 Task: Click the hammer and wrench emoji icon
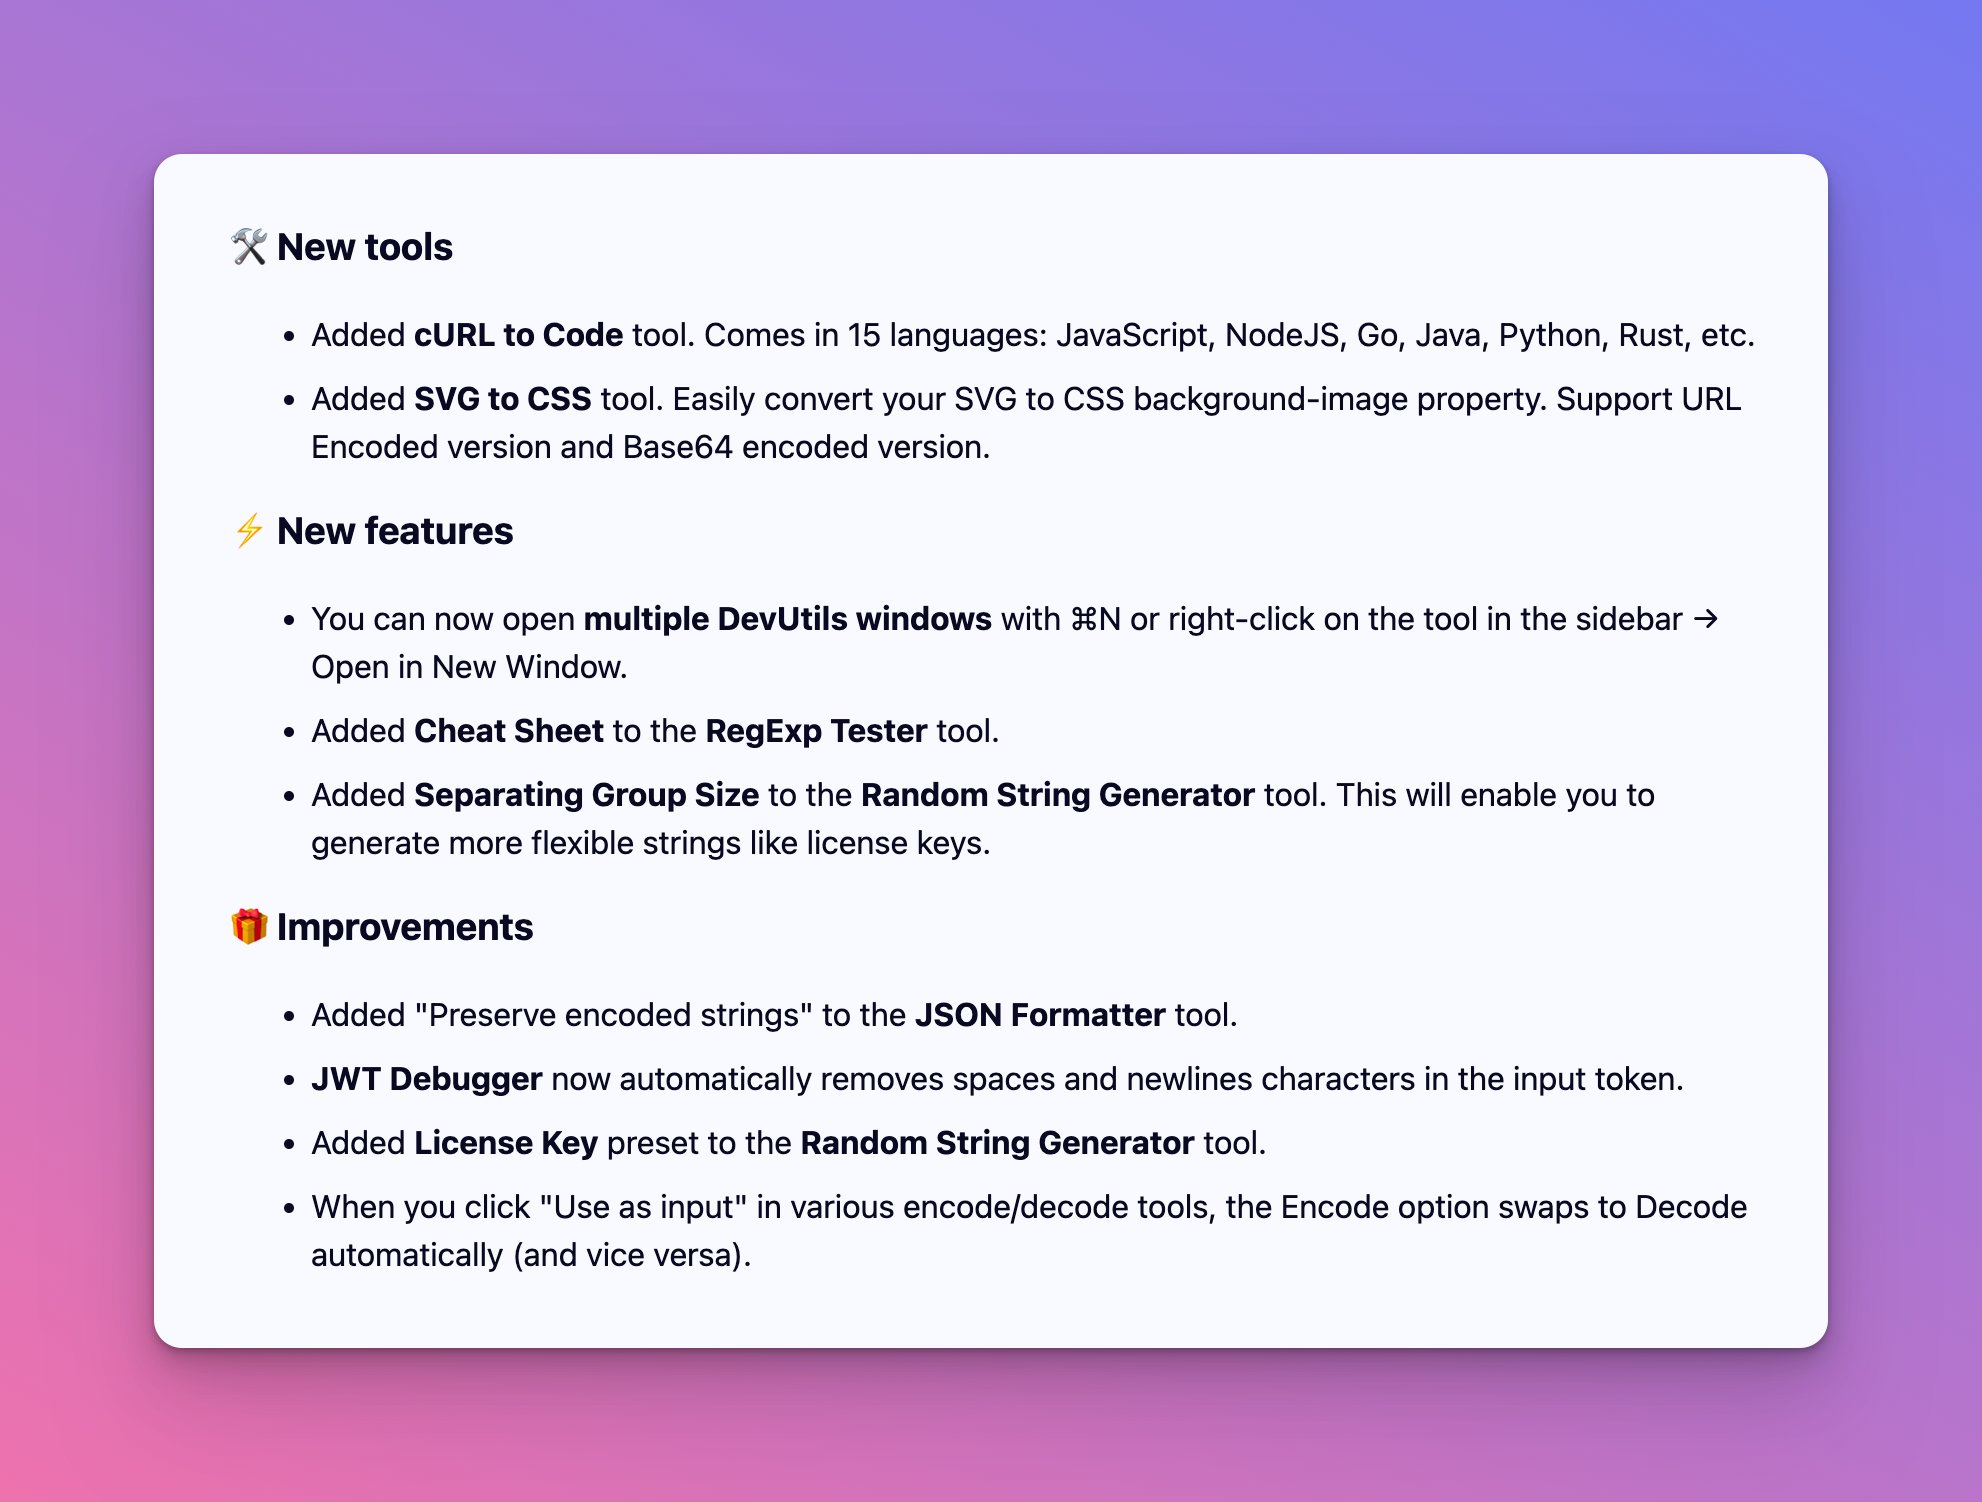pos(249,247)
